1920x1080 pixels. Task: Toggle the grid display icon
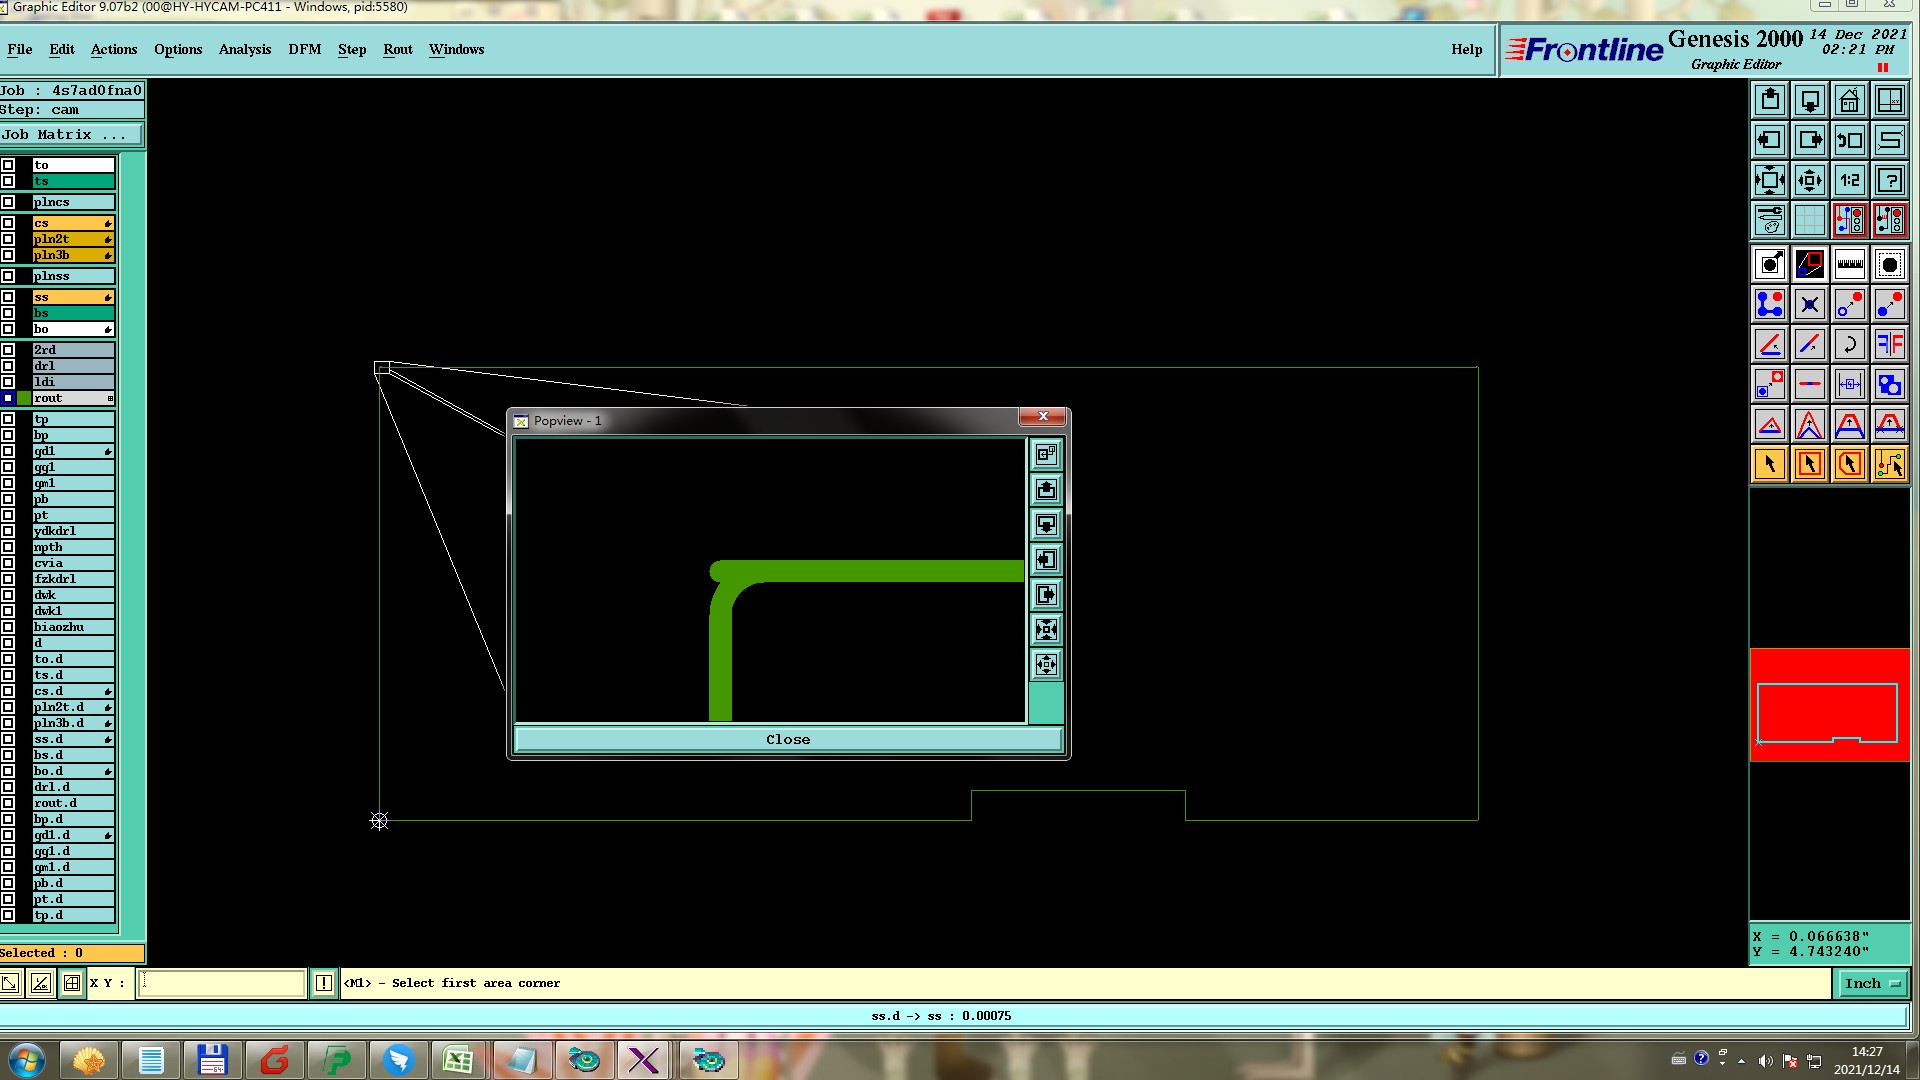1810,220
